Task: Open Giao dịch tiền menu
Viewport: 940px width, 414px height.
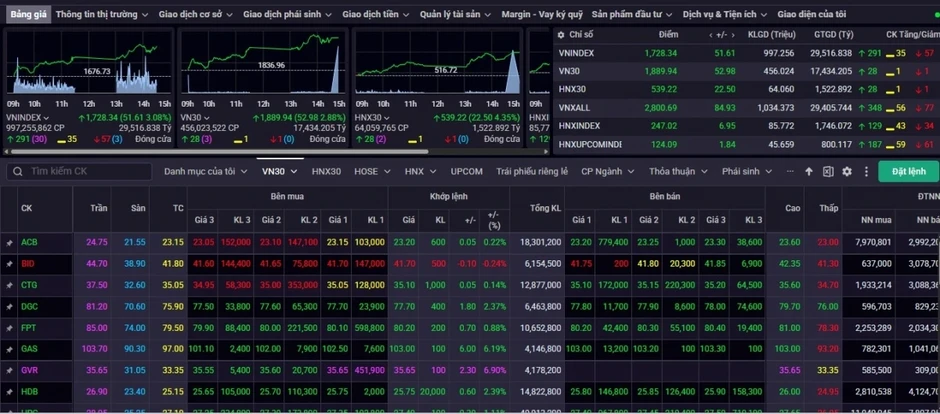Action: (376, 14)
